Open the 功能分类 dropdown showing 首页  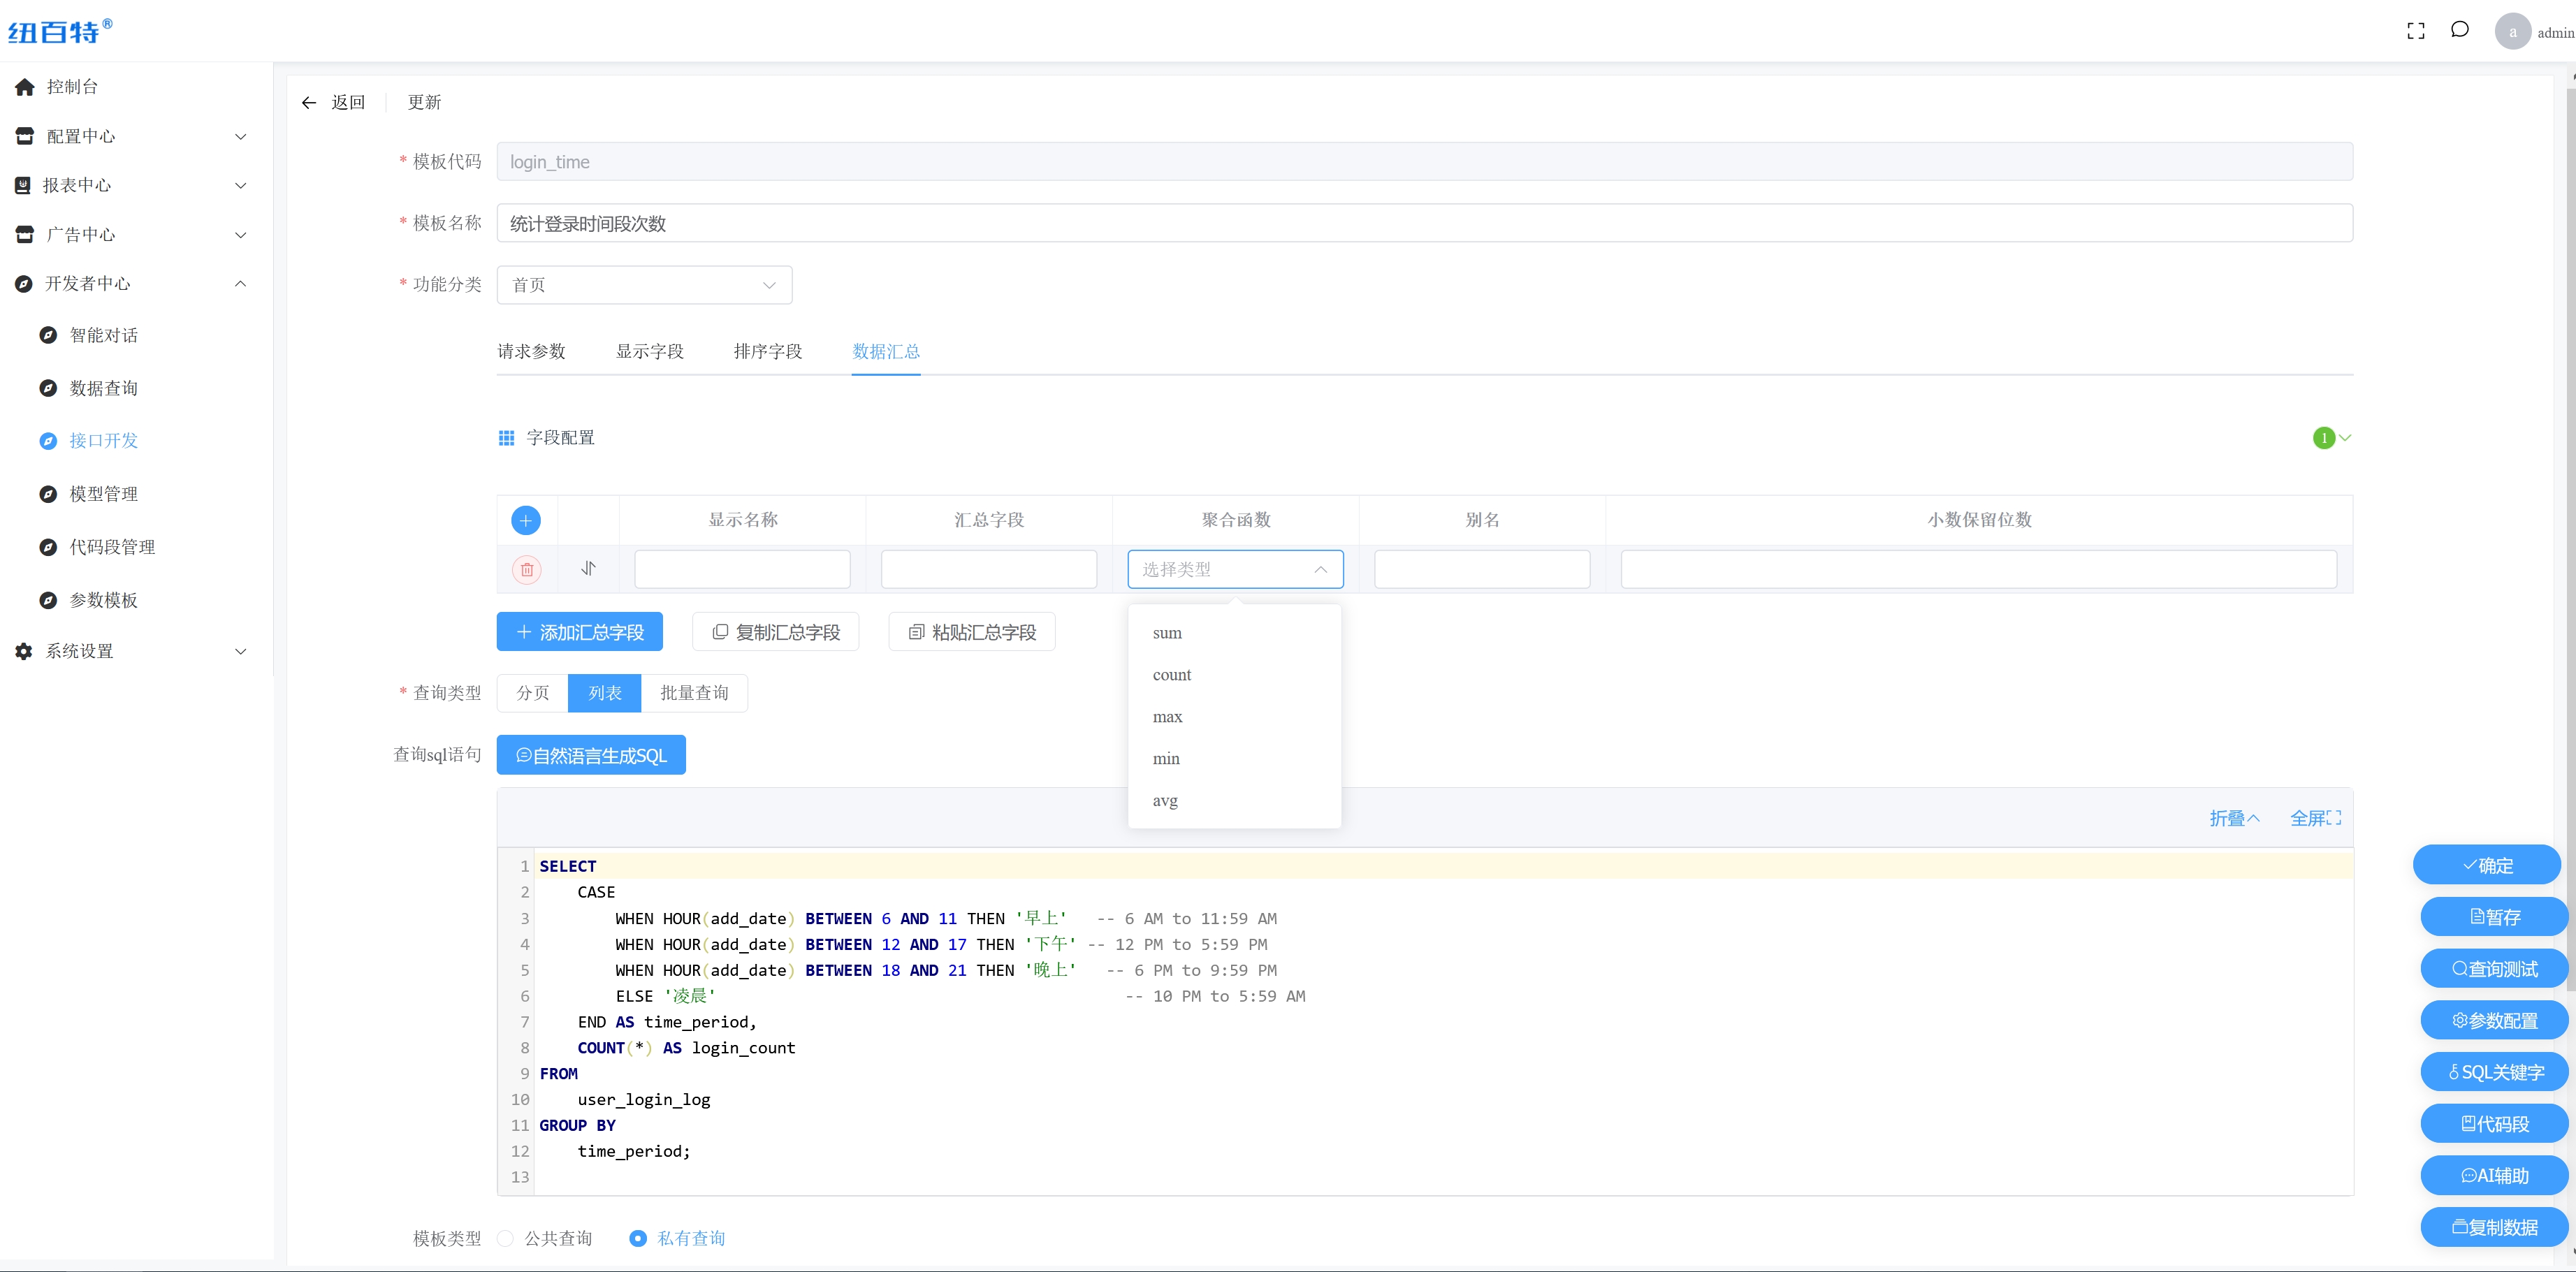pos(644,285)
